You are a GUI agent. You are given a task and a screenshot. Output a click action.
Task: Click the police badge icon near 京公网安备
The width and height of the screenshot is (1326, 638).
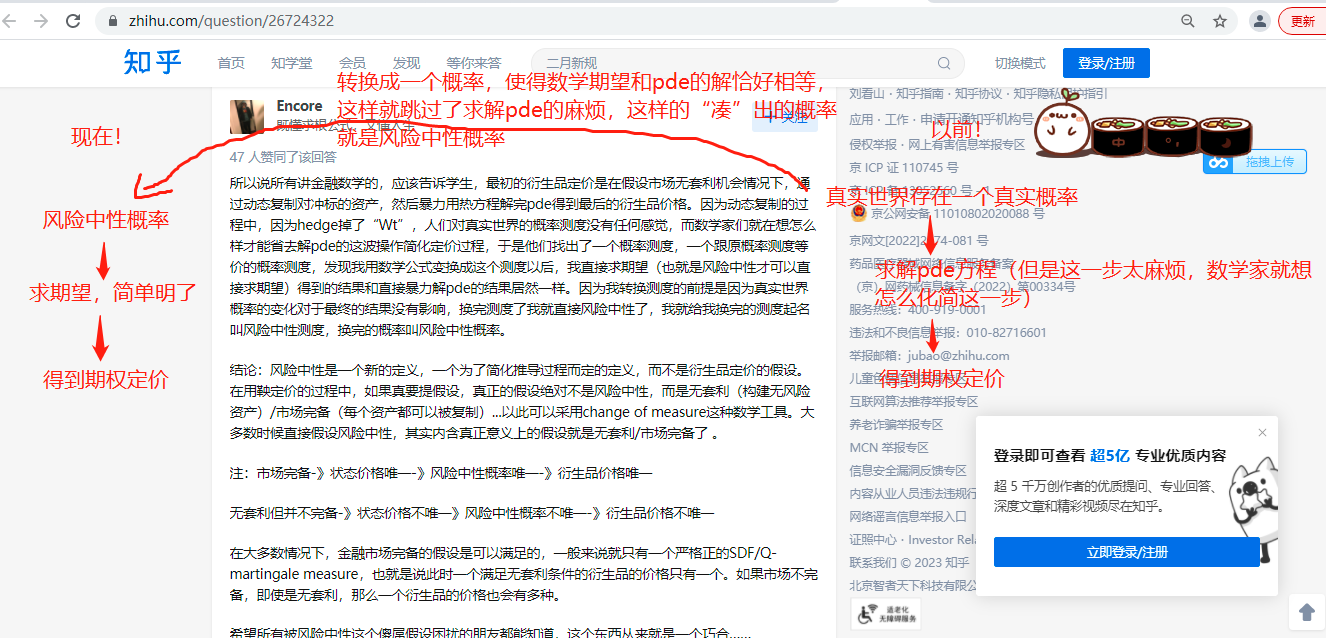tap(858, 213)
